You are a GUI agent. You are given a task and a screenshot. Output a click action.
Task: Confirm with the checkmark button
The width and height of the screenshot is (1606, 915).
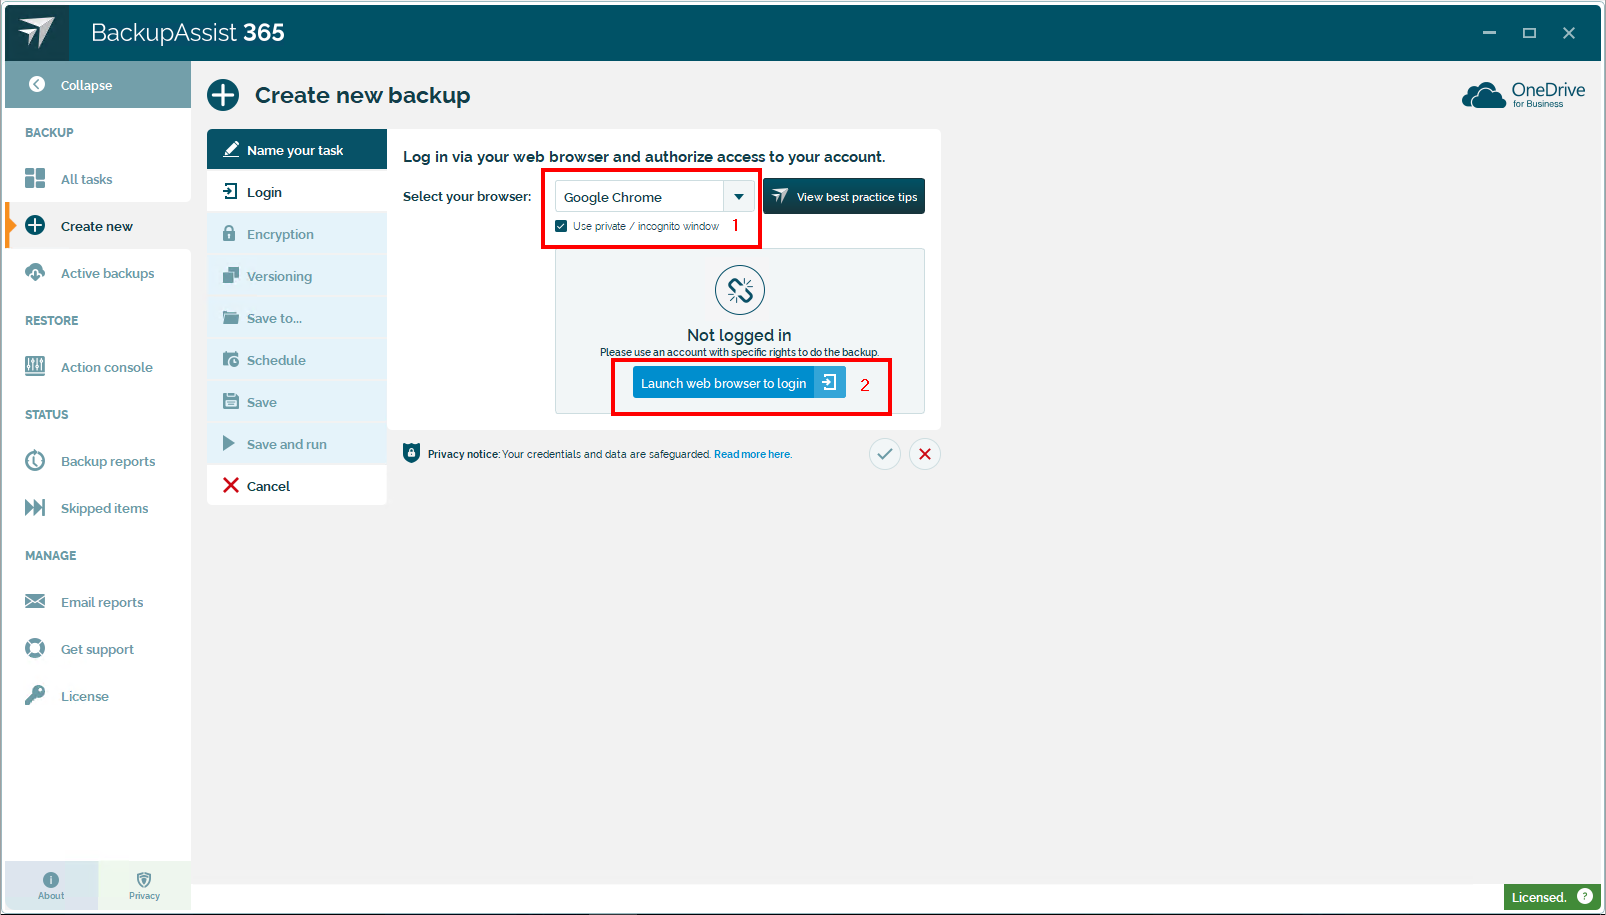click(x=885, y=454)
